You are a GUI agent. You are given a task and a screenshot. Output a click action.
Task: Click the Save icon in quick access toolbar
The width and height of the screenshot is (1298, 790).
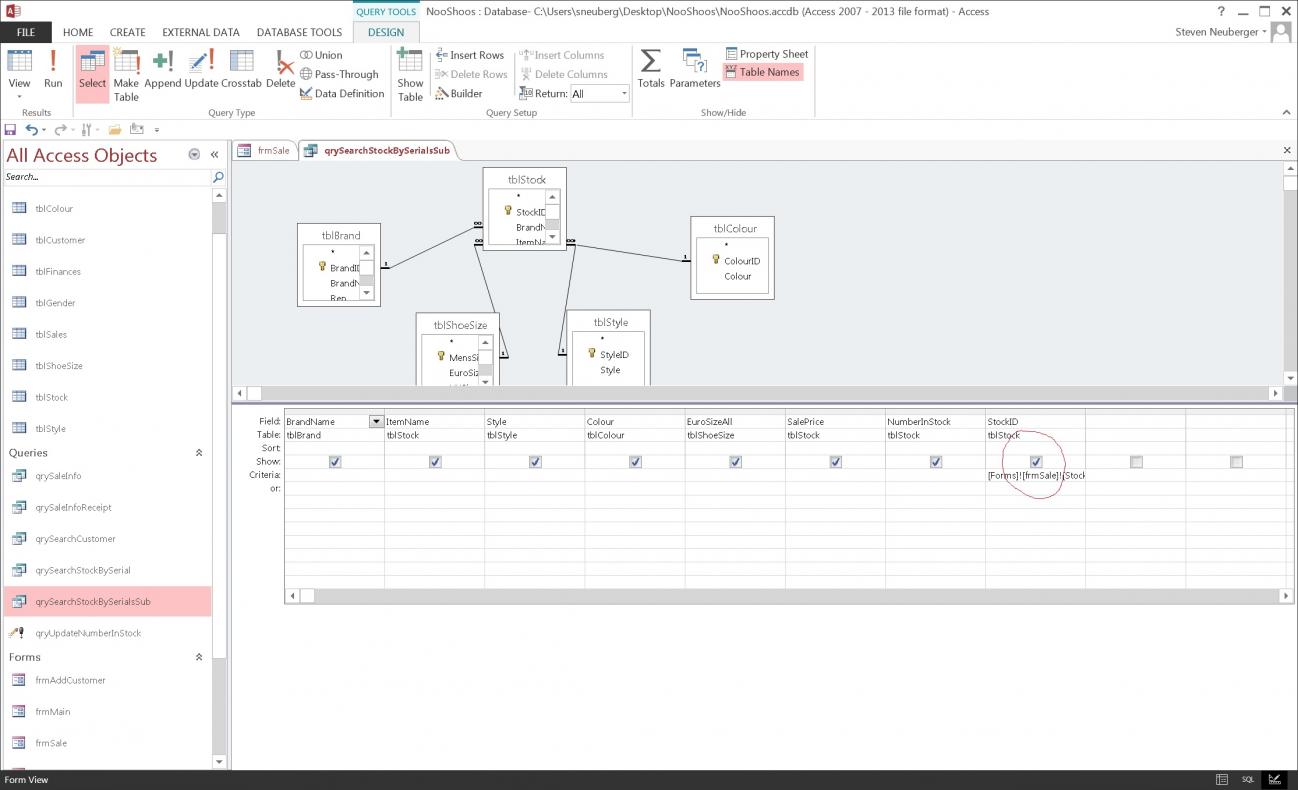[10, 130]
